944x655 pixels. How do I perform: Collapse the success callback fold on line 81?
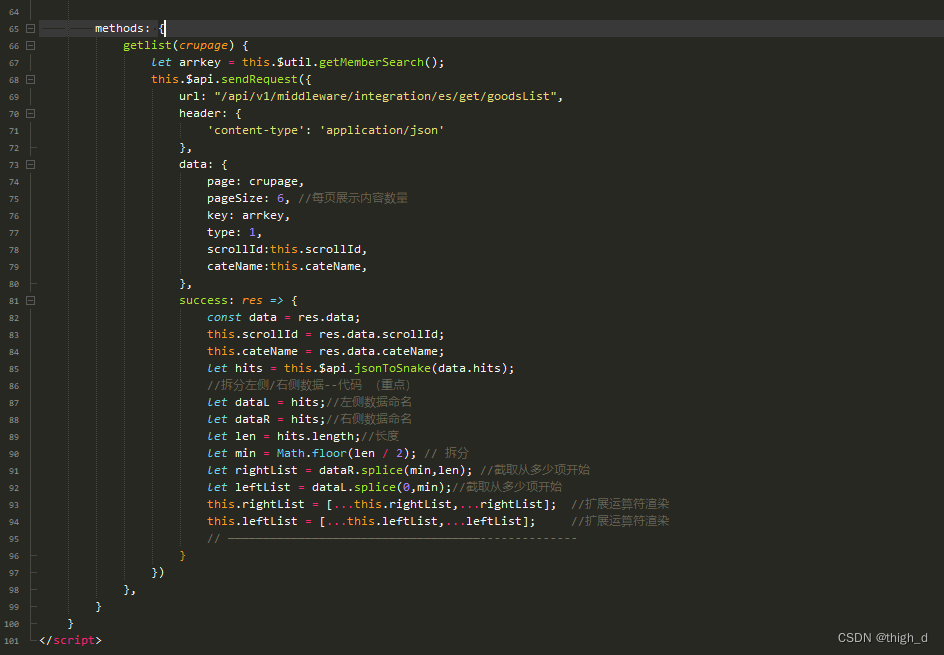click(30, 300)
